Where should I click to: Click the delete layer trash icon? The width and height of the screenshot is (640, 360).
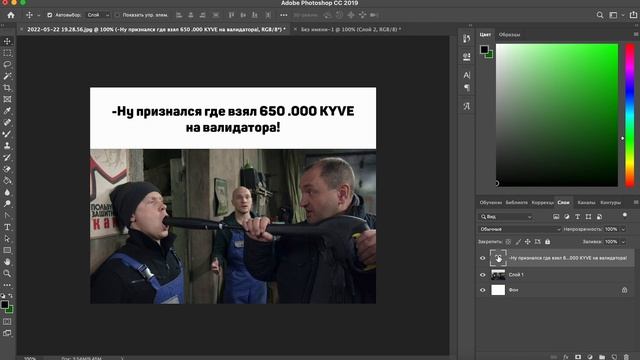pos(627,357)
